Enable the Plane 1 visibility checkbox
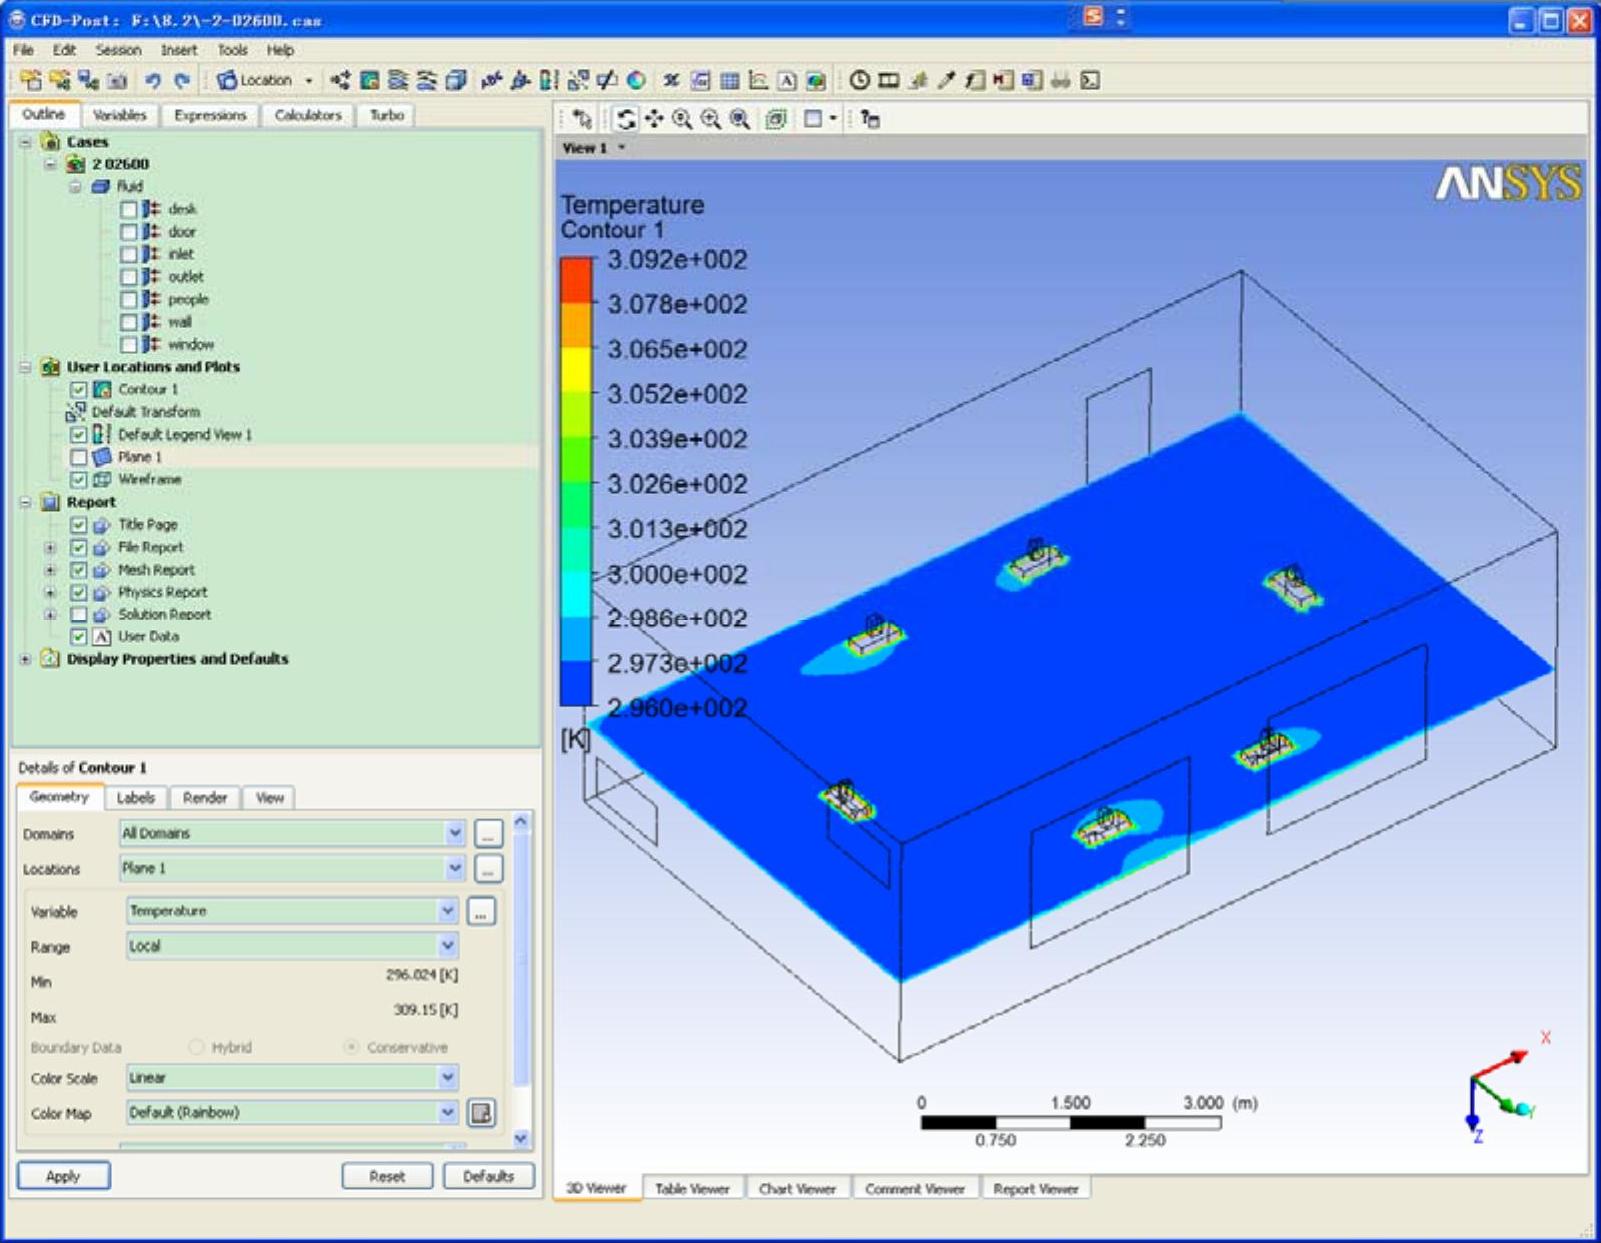Image resolution: width=1601 pixels, height=1243 pixels. 78,457
